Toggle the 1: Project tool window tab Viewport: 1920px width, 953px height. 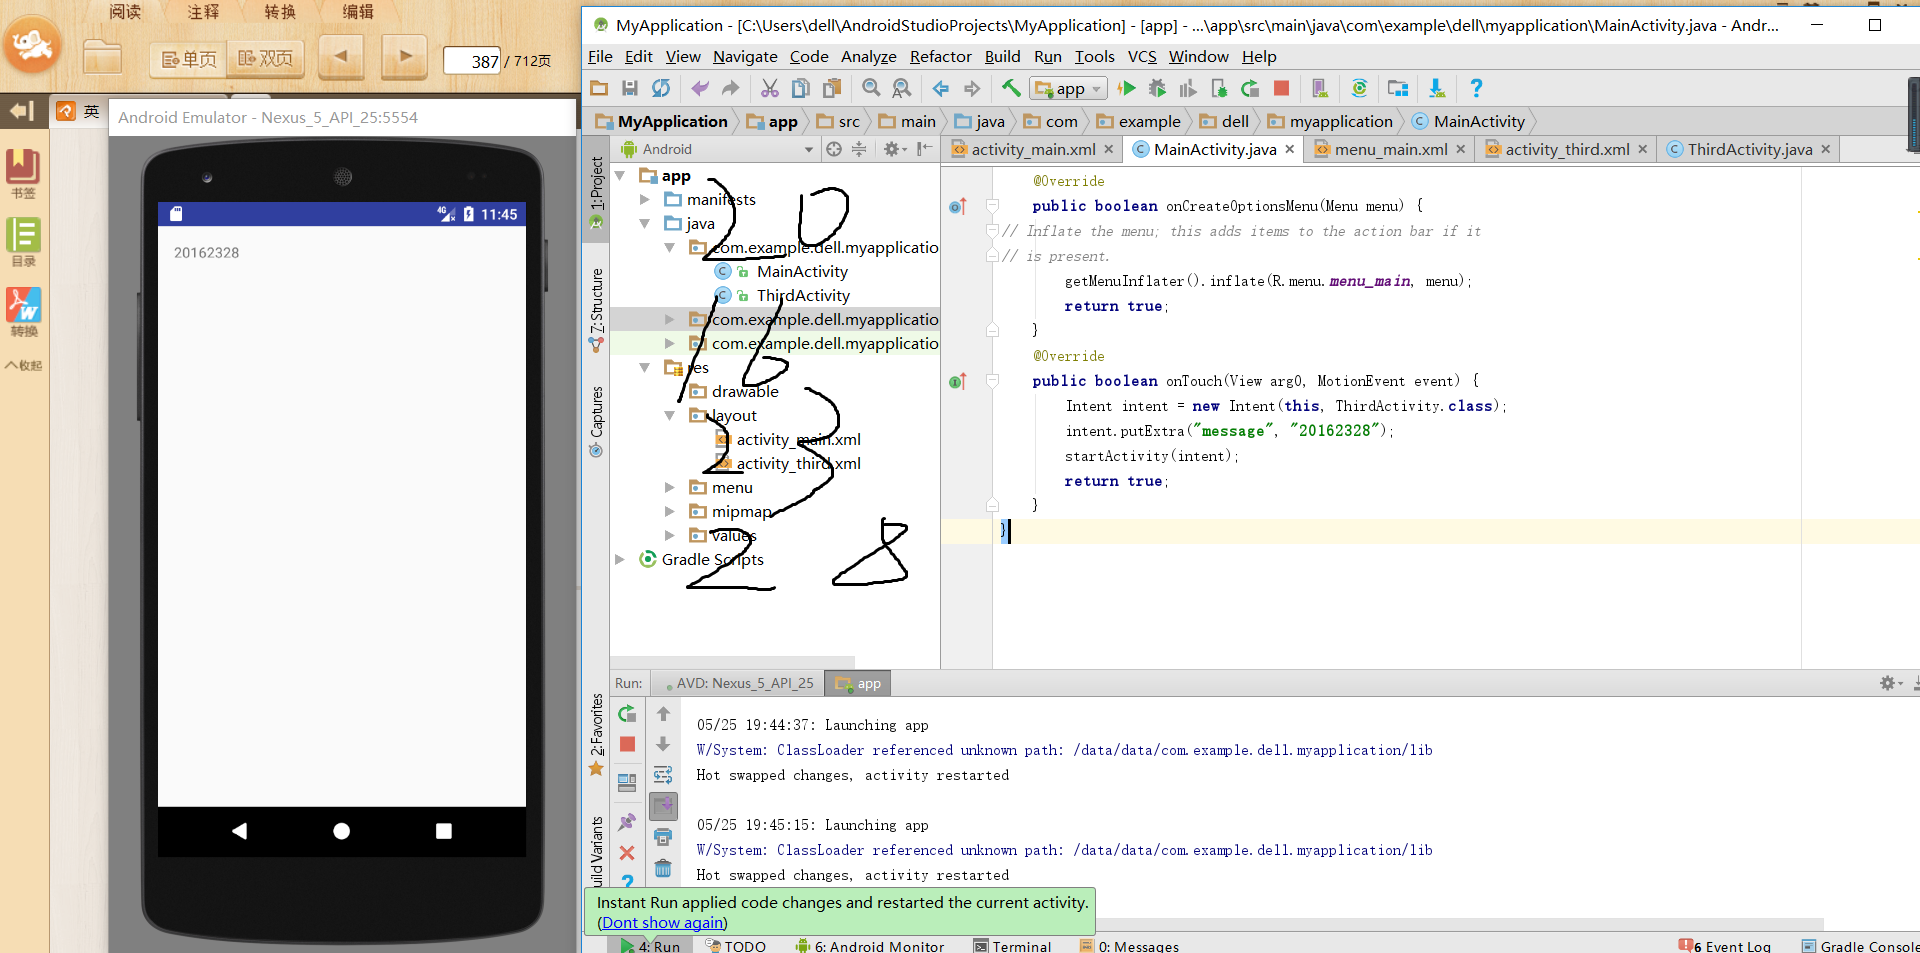click(x=596, y=192)
